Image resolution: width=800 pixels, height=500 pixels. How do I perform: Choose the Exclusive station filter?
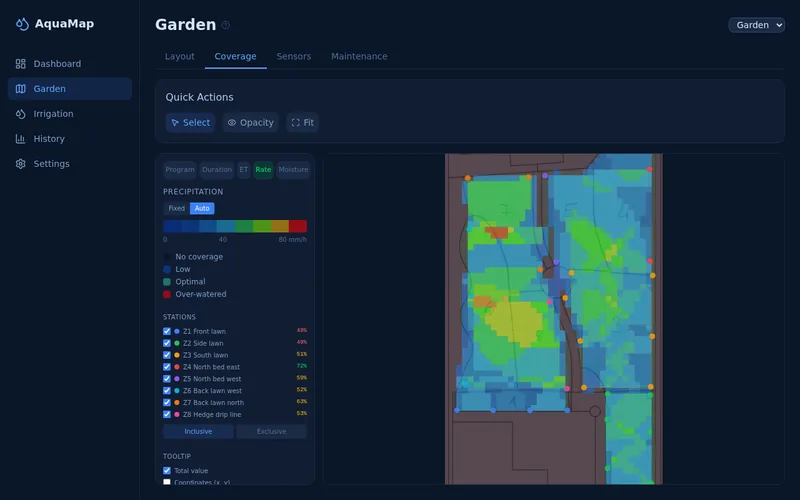point(271,432)
